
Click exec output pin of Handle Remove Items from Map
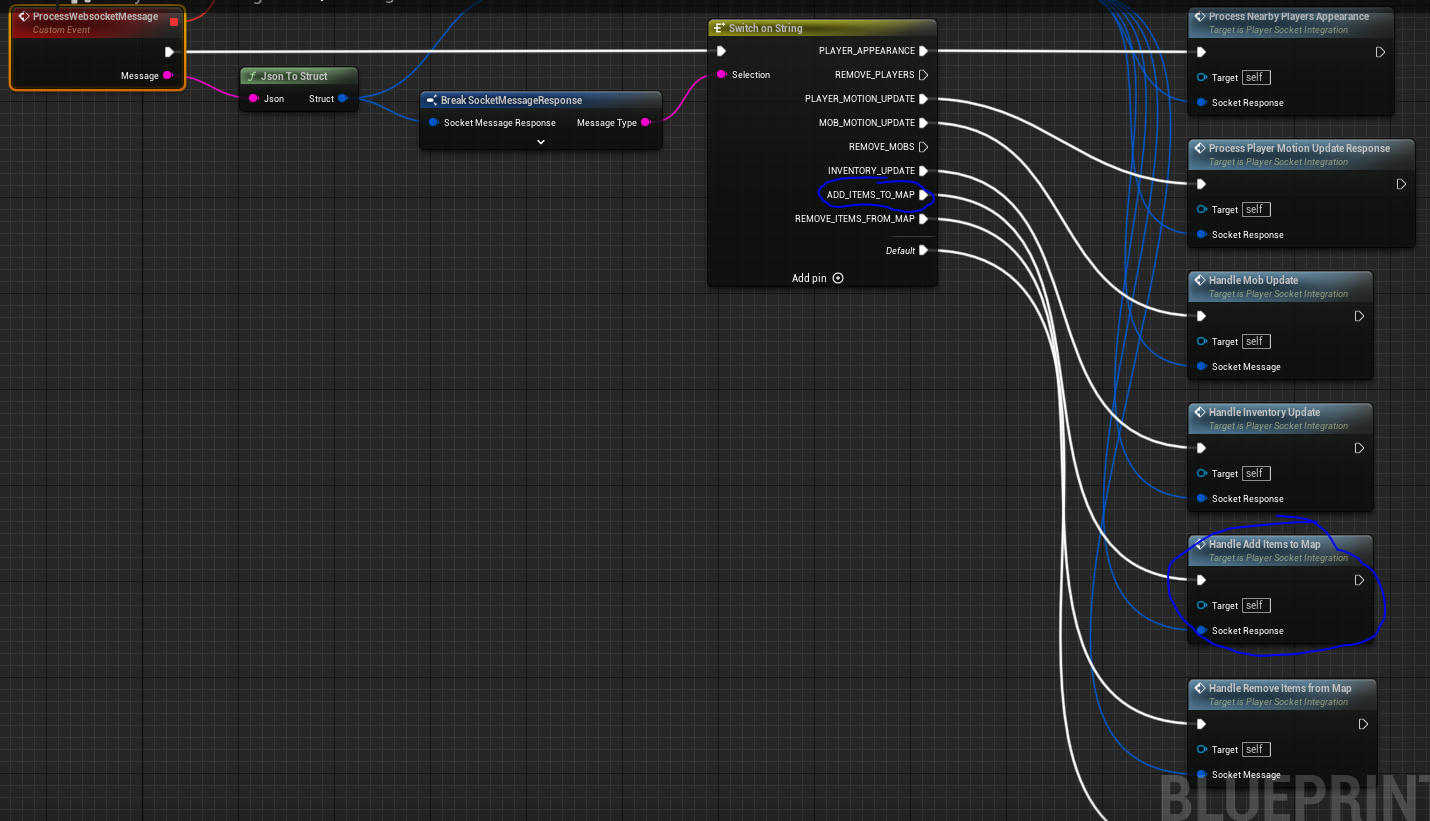1363,724
